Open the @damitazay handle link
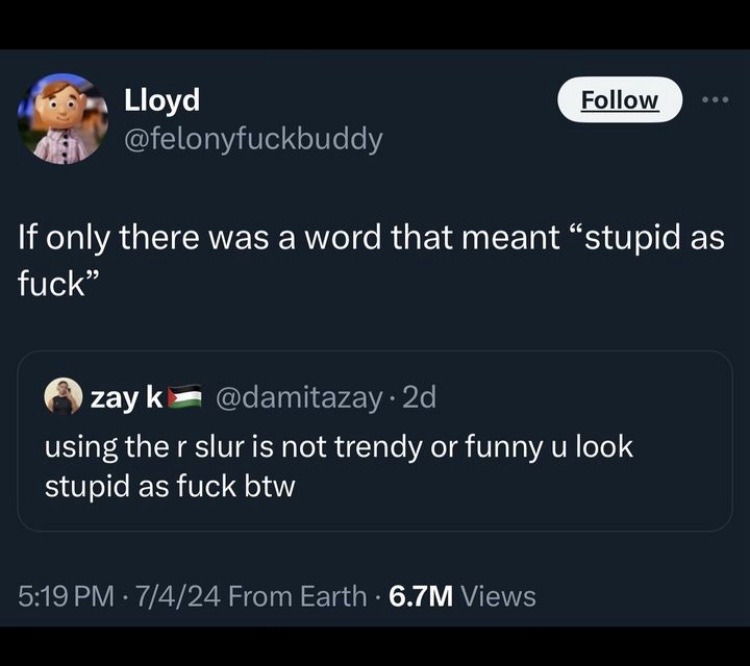The width and height of the screenshot is (750, 666). click(x=298, y=398)
